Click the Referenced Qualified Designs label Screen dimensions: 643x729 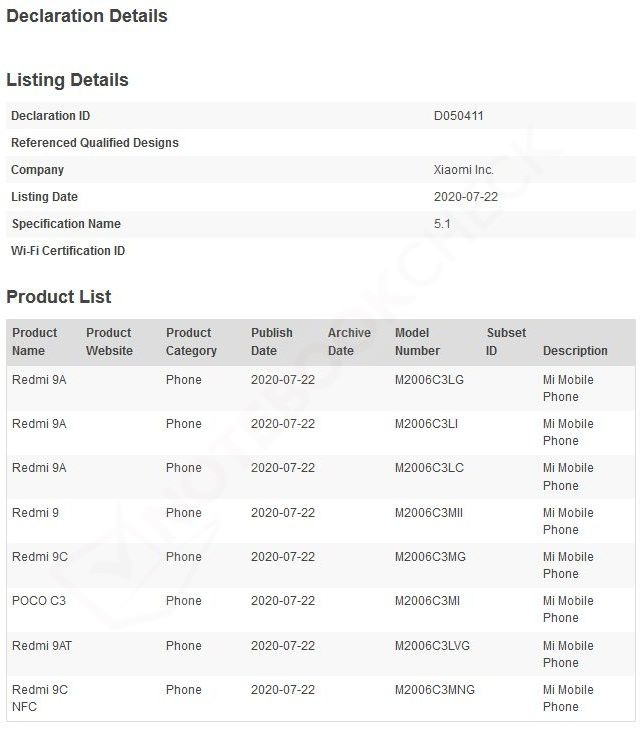point(95,143)
